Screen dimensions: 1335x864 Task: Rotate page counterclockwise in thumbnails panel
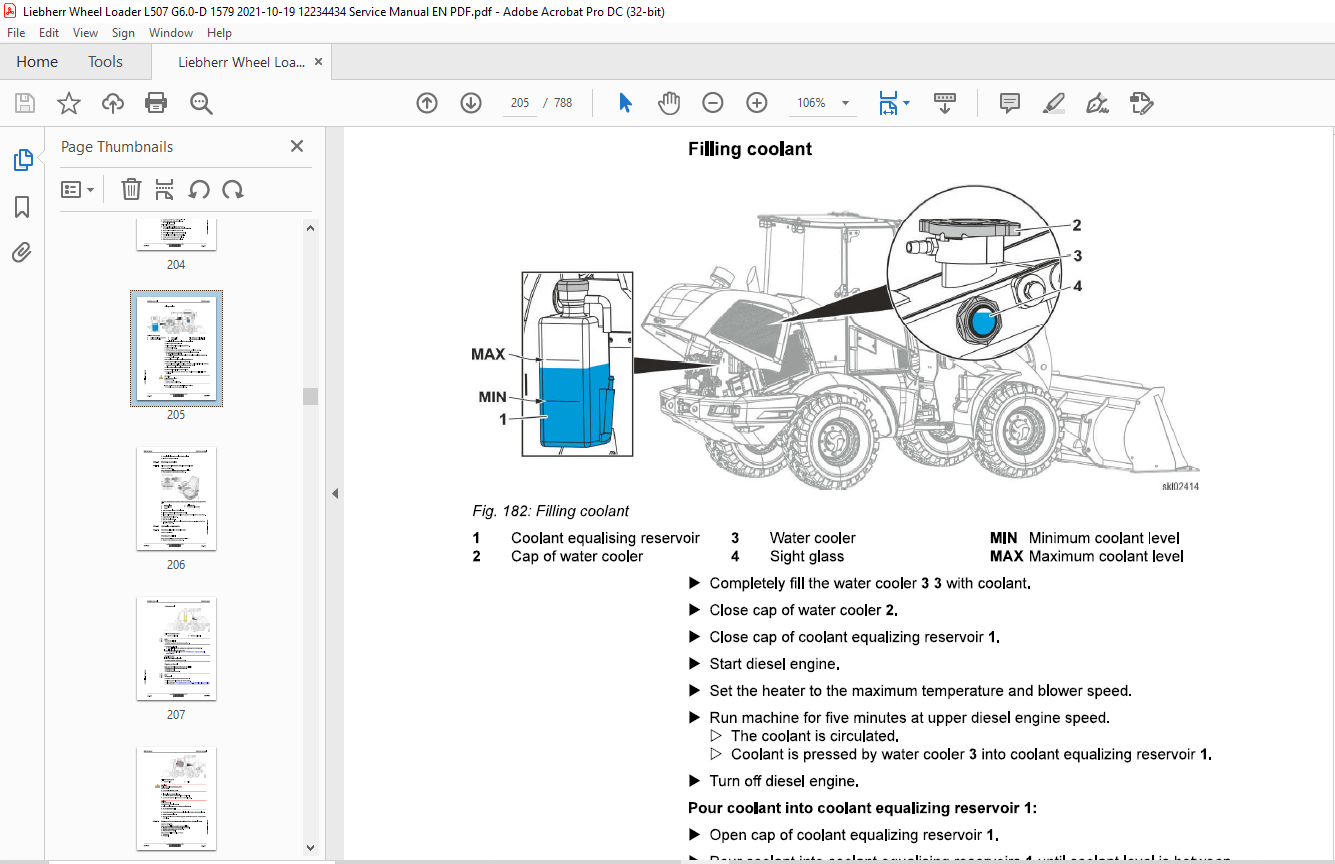click(x=199, y=190)
